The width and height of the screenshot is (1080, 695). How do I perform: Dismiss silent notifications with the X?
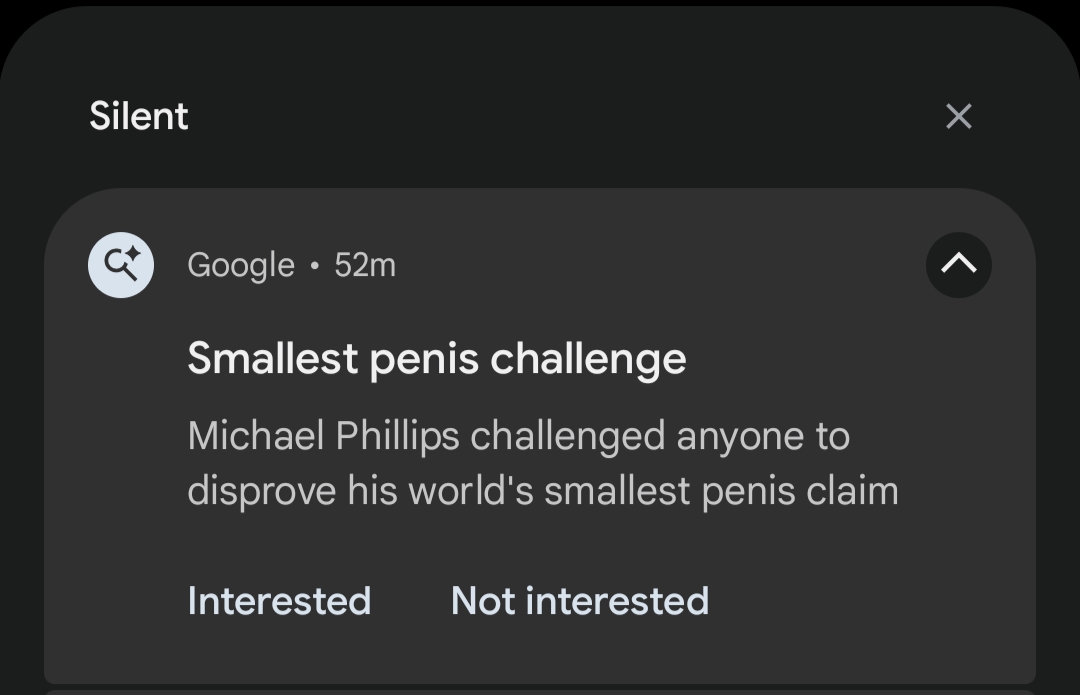click(x=958, y=116)
